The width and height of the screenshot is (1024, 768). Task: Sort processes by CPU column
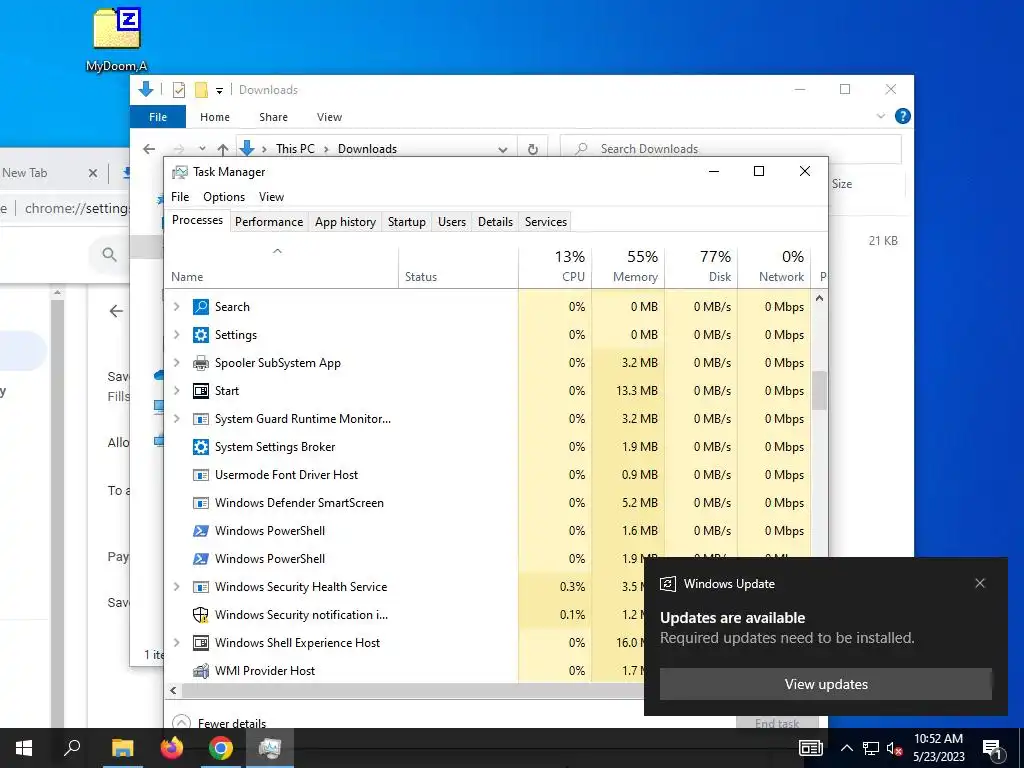coord(555,266)
